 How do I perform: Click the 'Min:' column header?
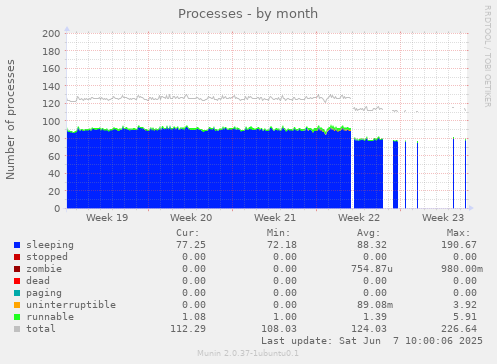(x=278, y=233)
